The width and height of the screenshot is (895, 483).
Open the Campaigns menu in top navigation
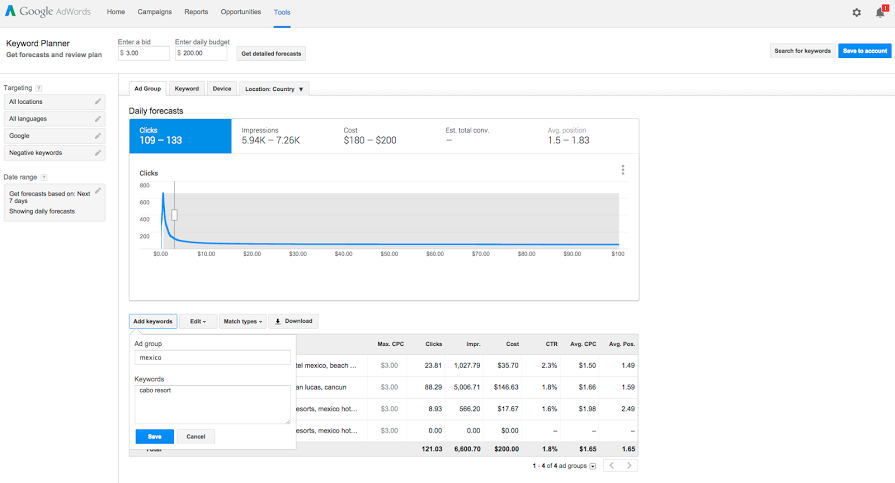pyautogui.click(x=154, y=12)
